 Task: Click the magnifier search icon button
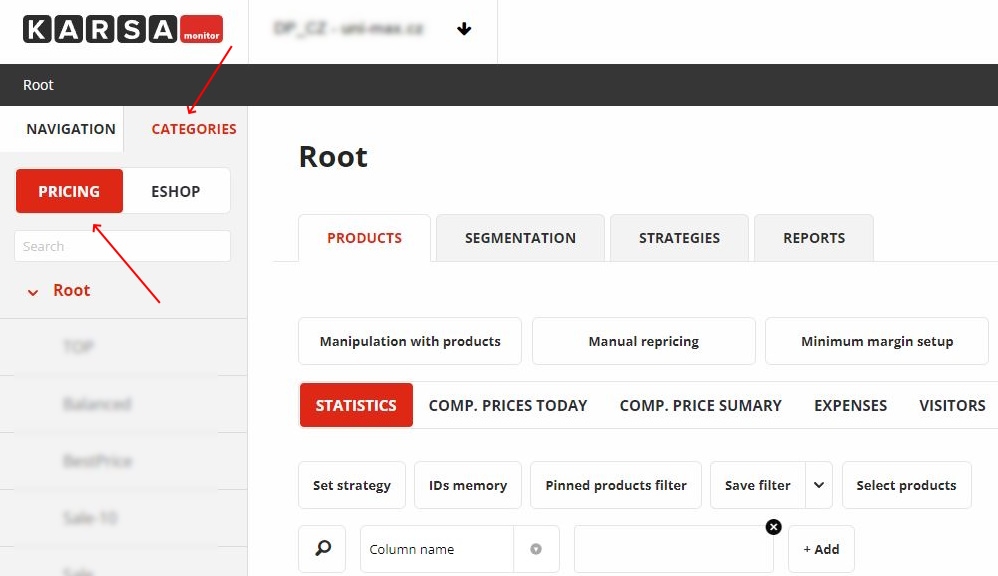pyautogui.click(x=322, y=549)
